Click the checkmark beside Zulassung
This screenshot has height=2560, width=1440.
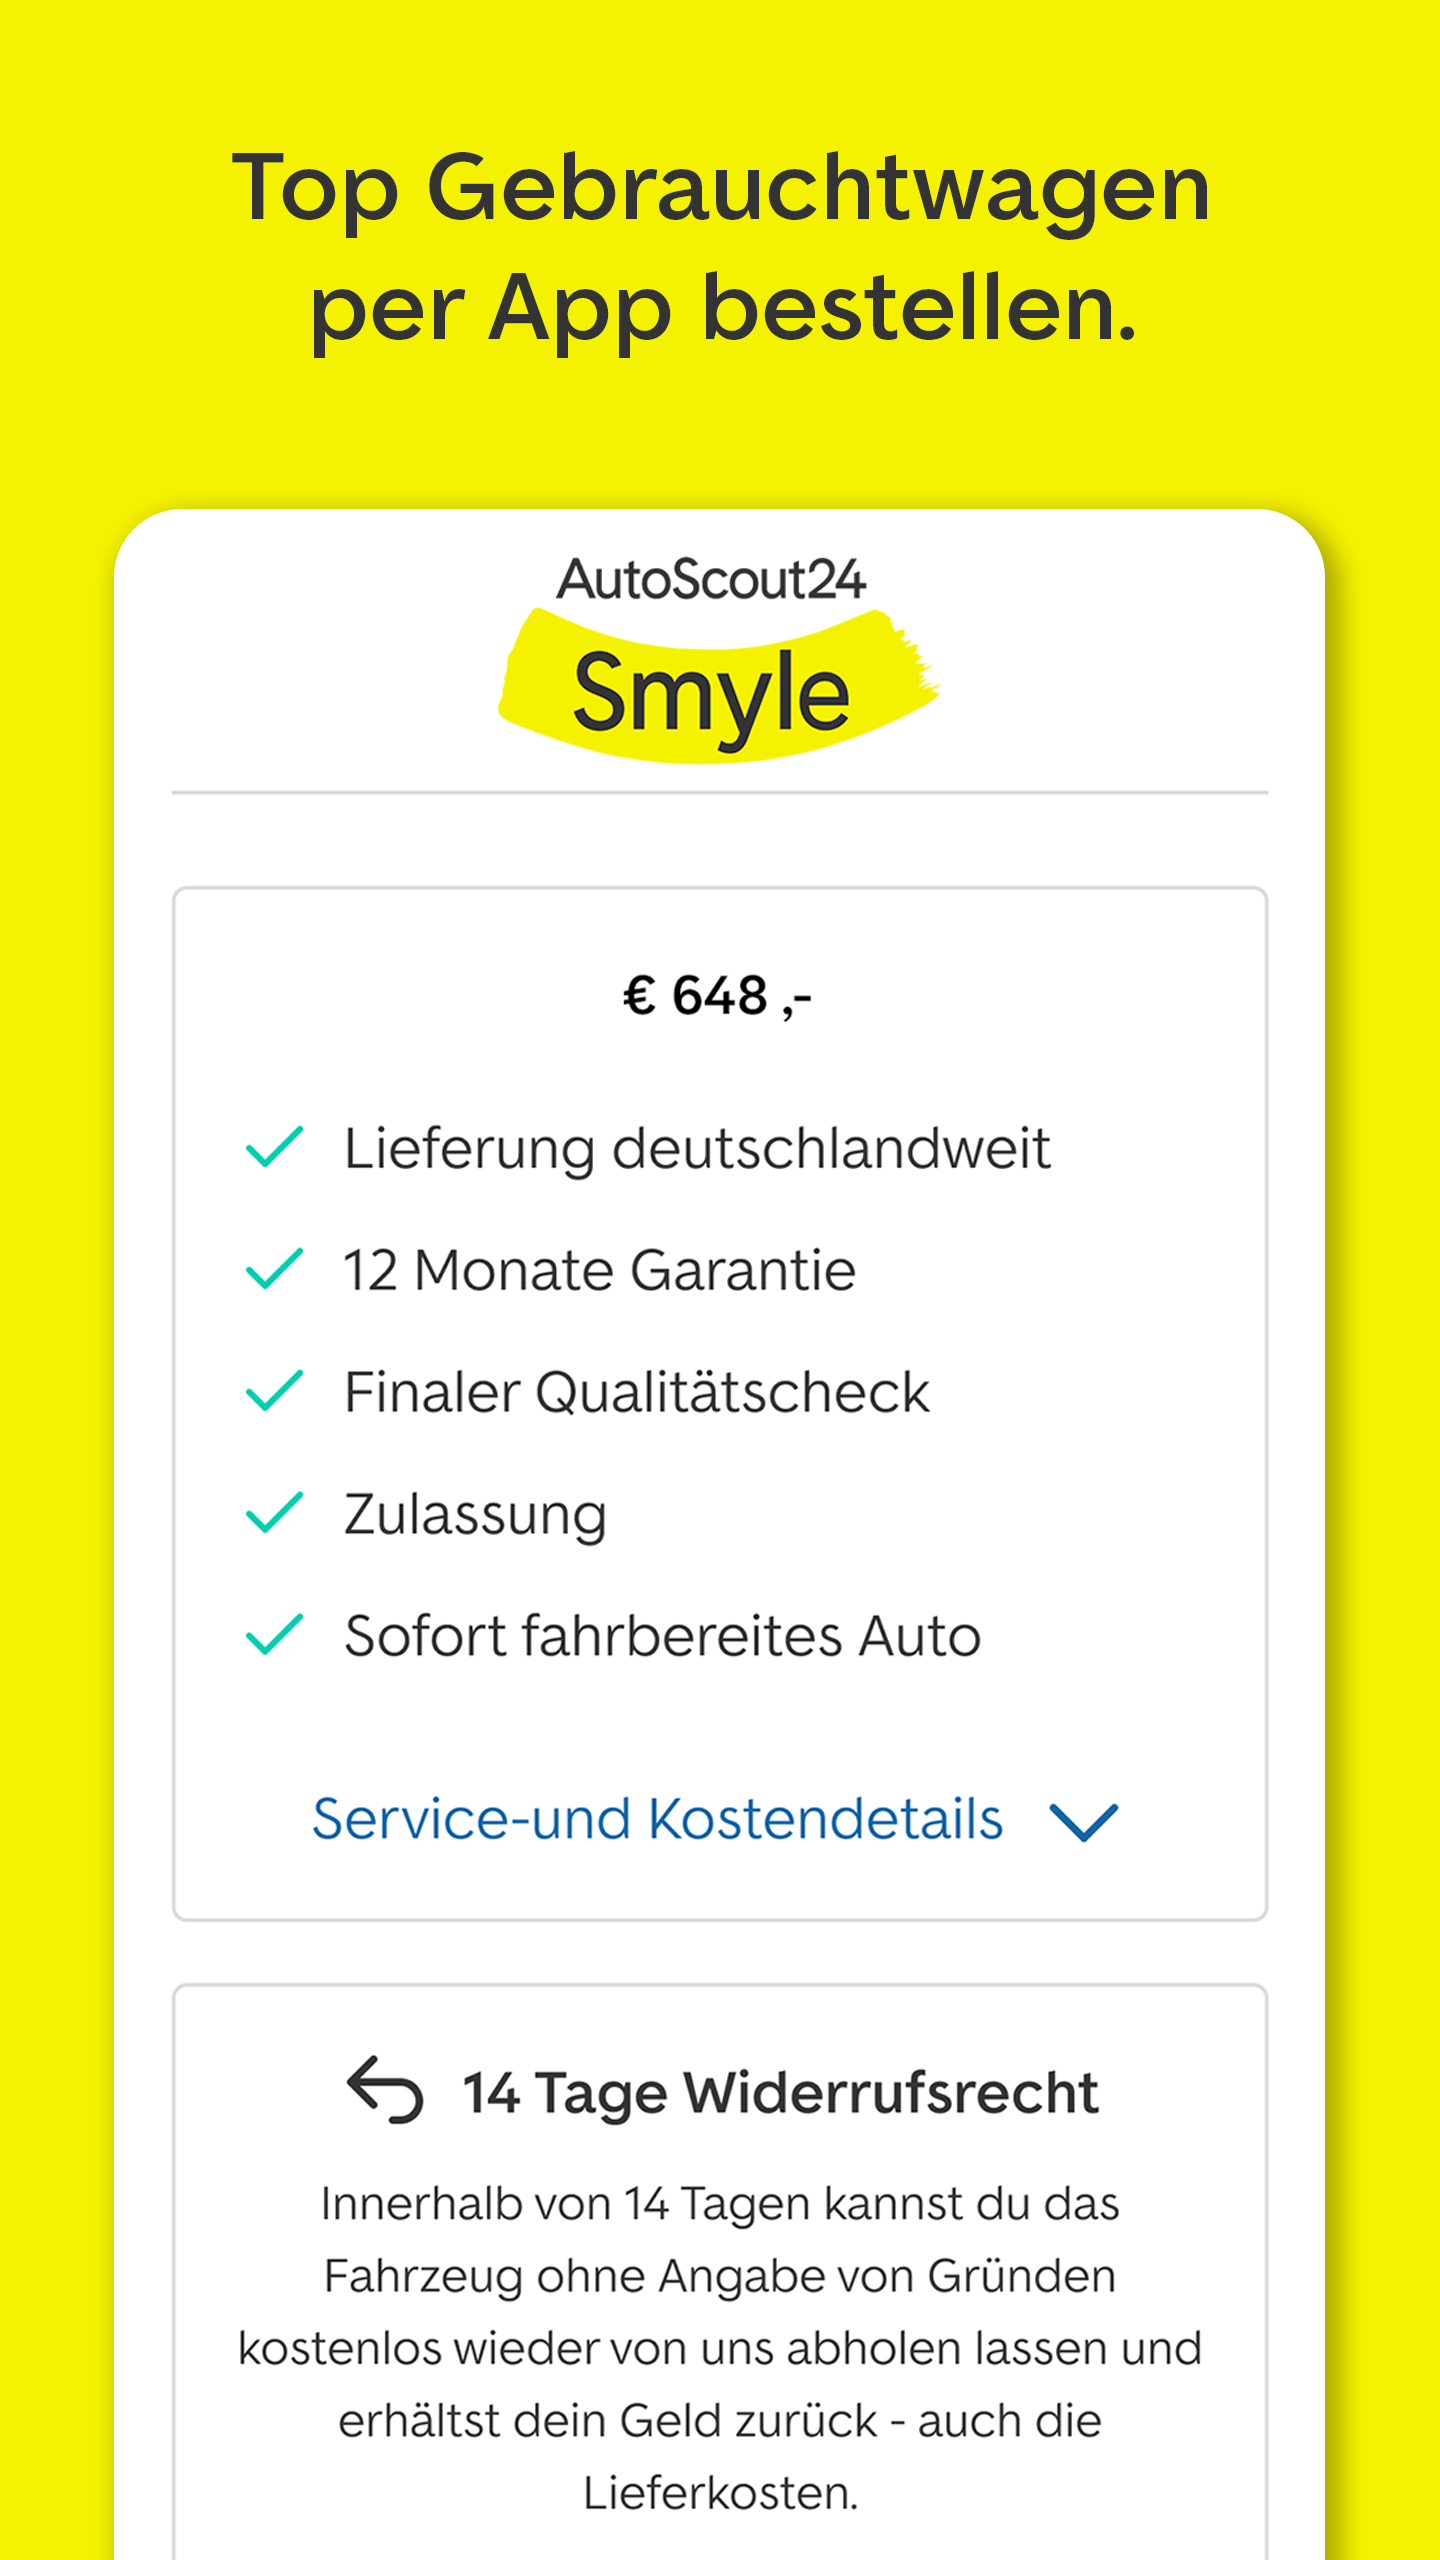pos(274,1513)
